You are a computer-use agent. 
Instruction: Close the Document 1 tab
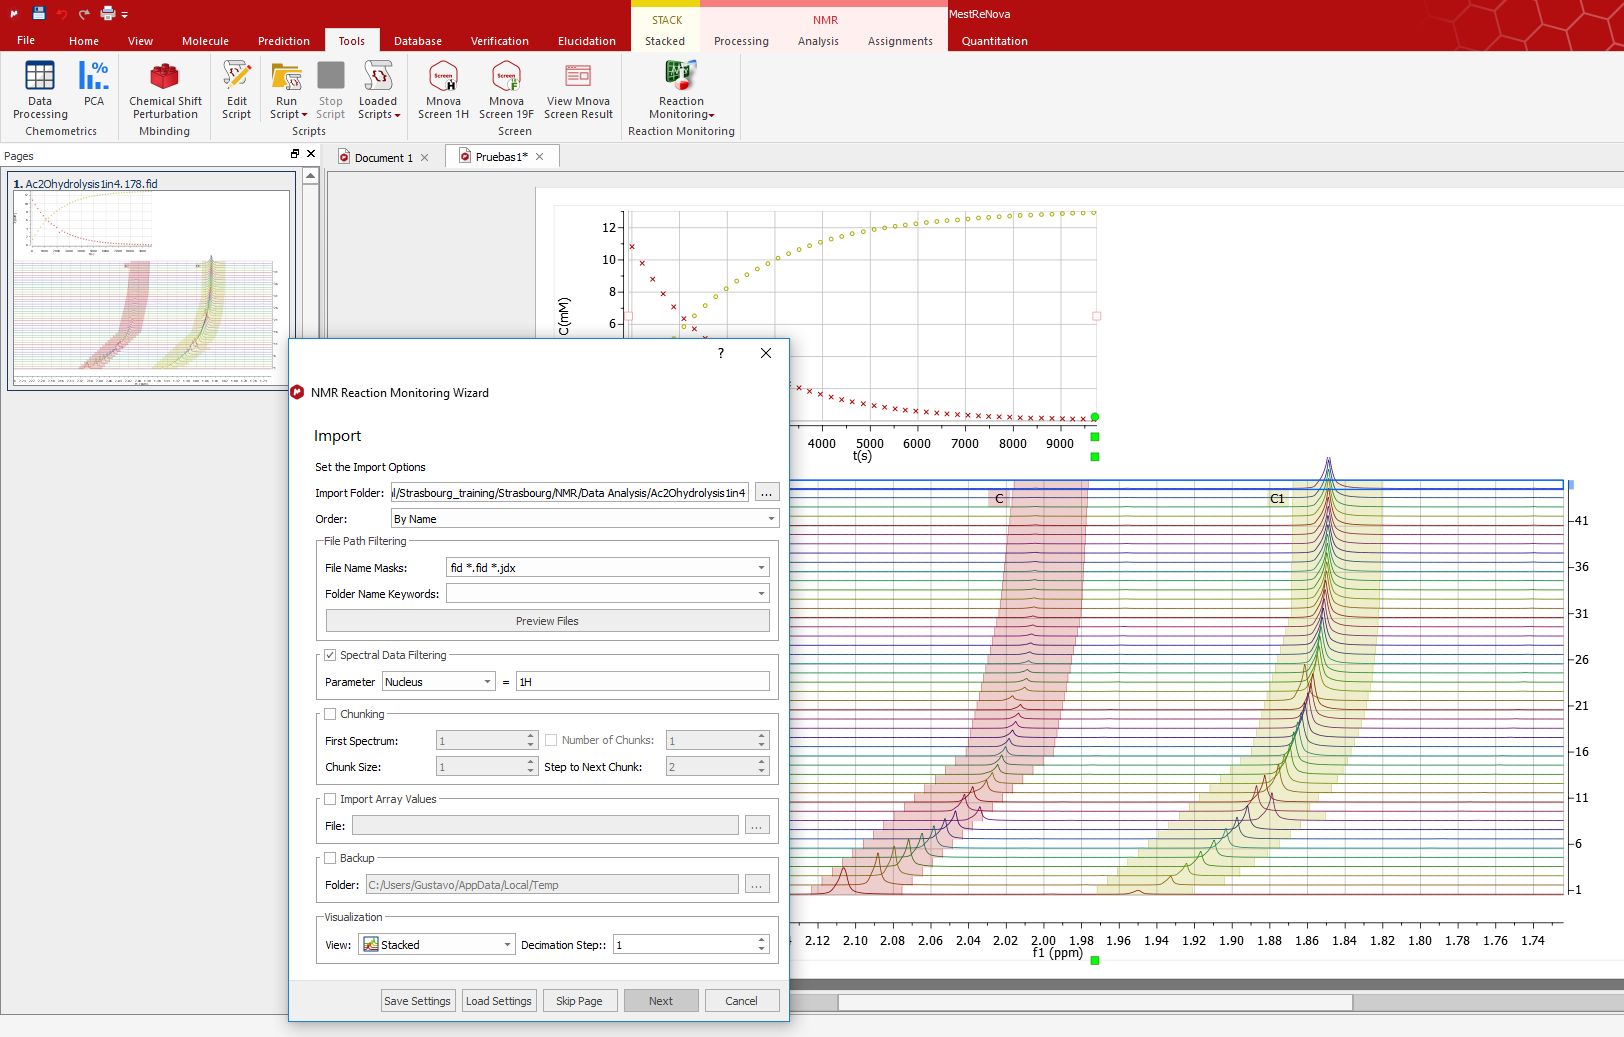click(425, 158)
